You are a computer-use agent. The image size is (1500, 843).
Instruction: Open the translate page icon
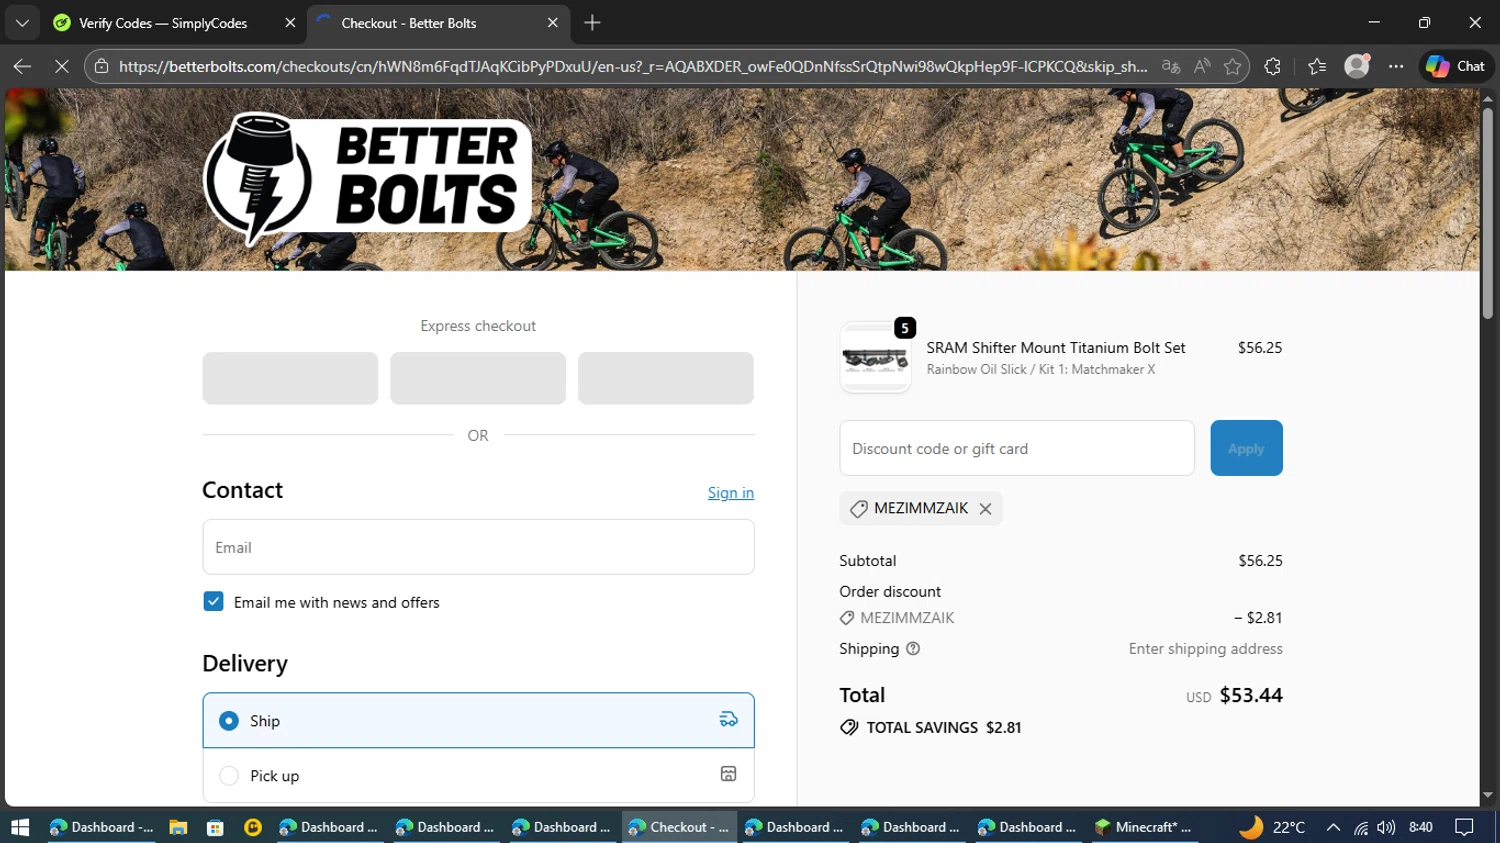pos(1171,66)
